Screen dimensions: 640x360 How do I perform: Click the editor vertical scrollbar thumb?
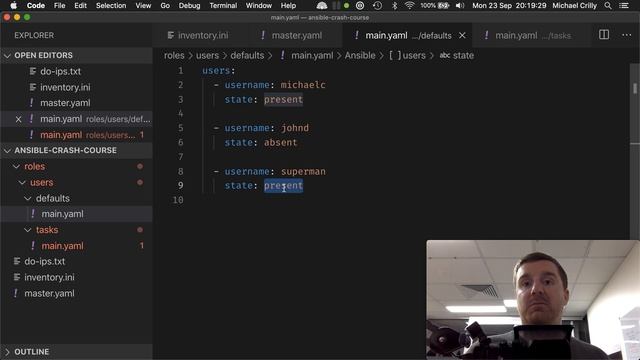click(635, 88)
